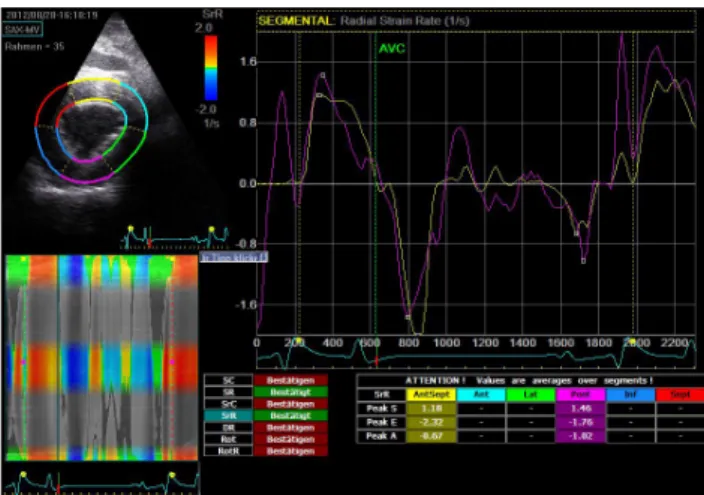Click the green AVC marker label
Image resolution: width=704 pixels, height=495 pixels.
392,49
